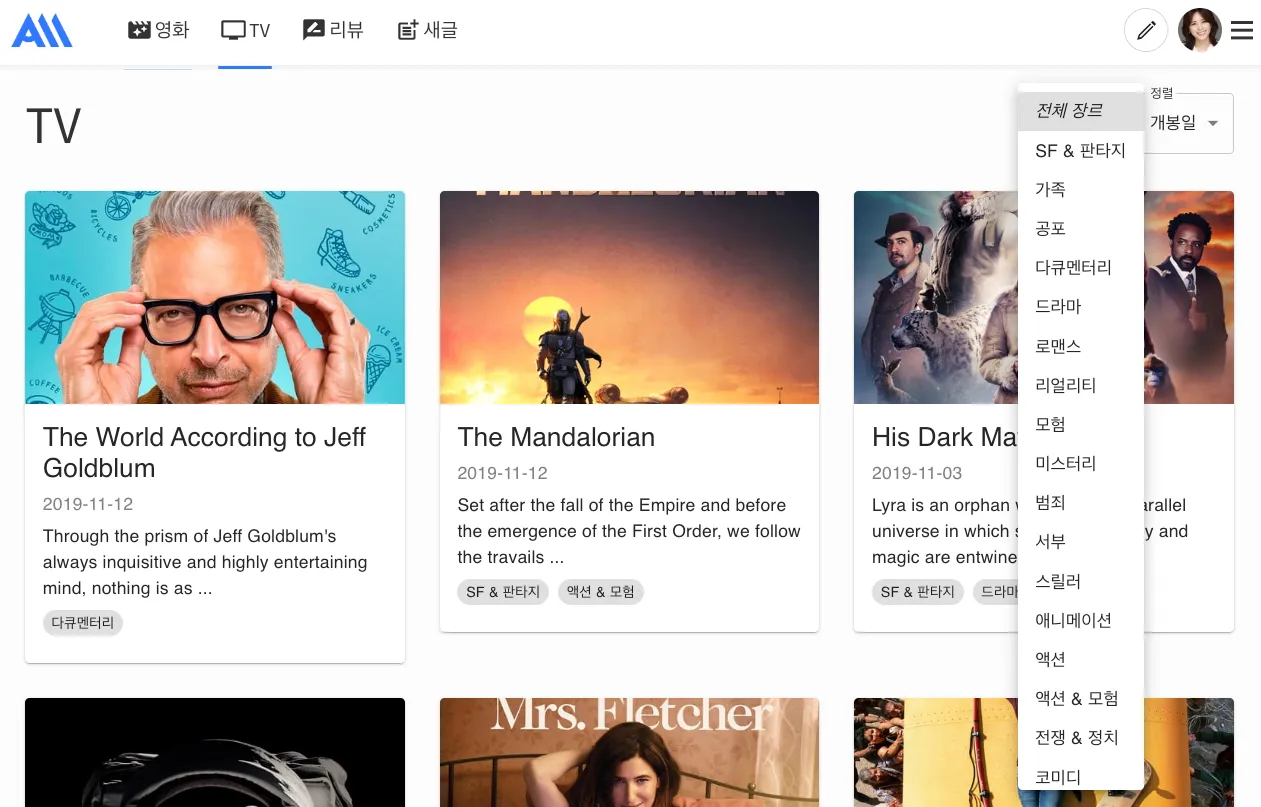Click SF & 판타지 chip on Mandalorian card

pos(503,592)
